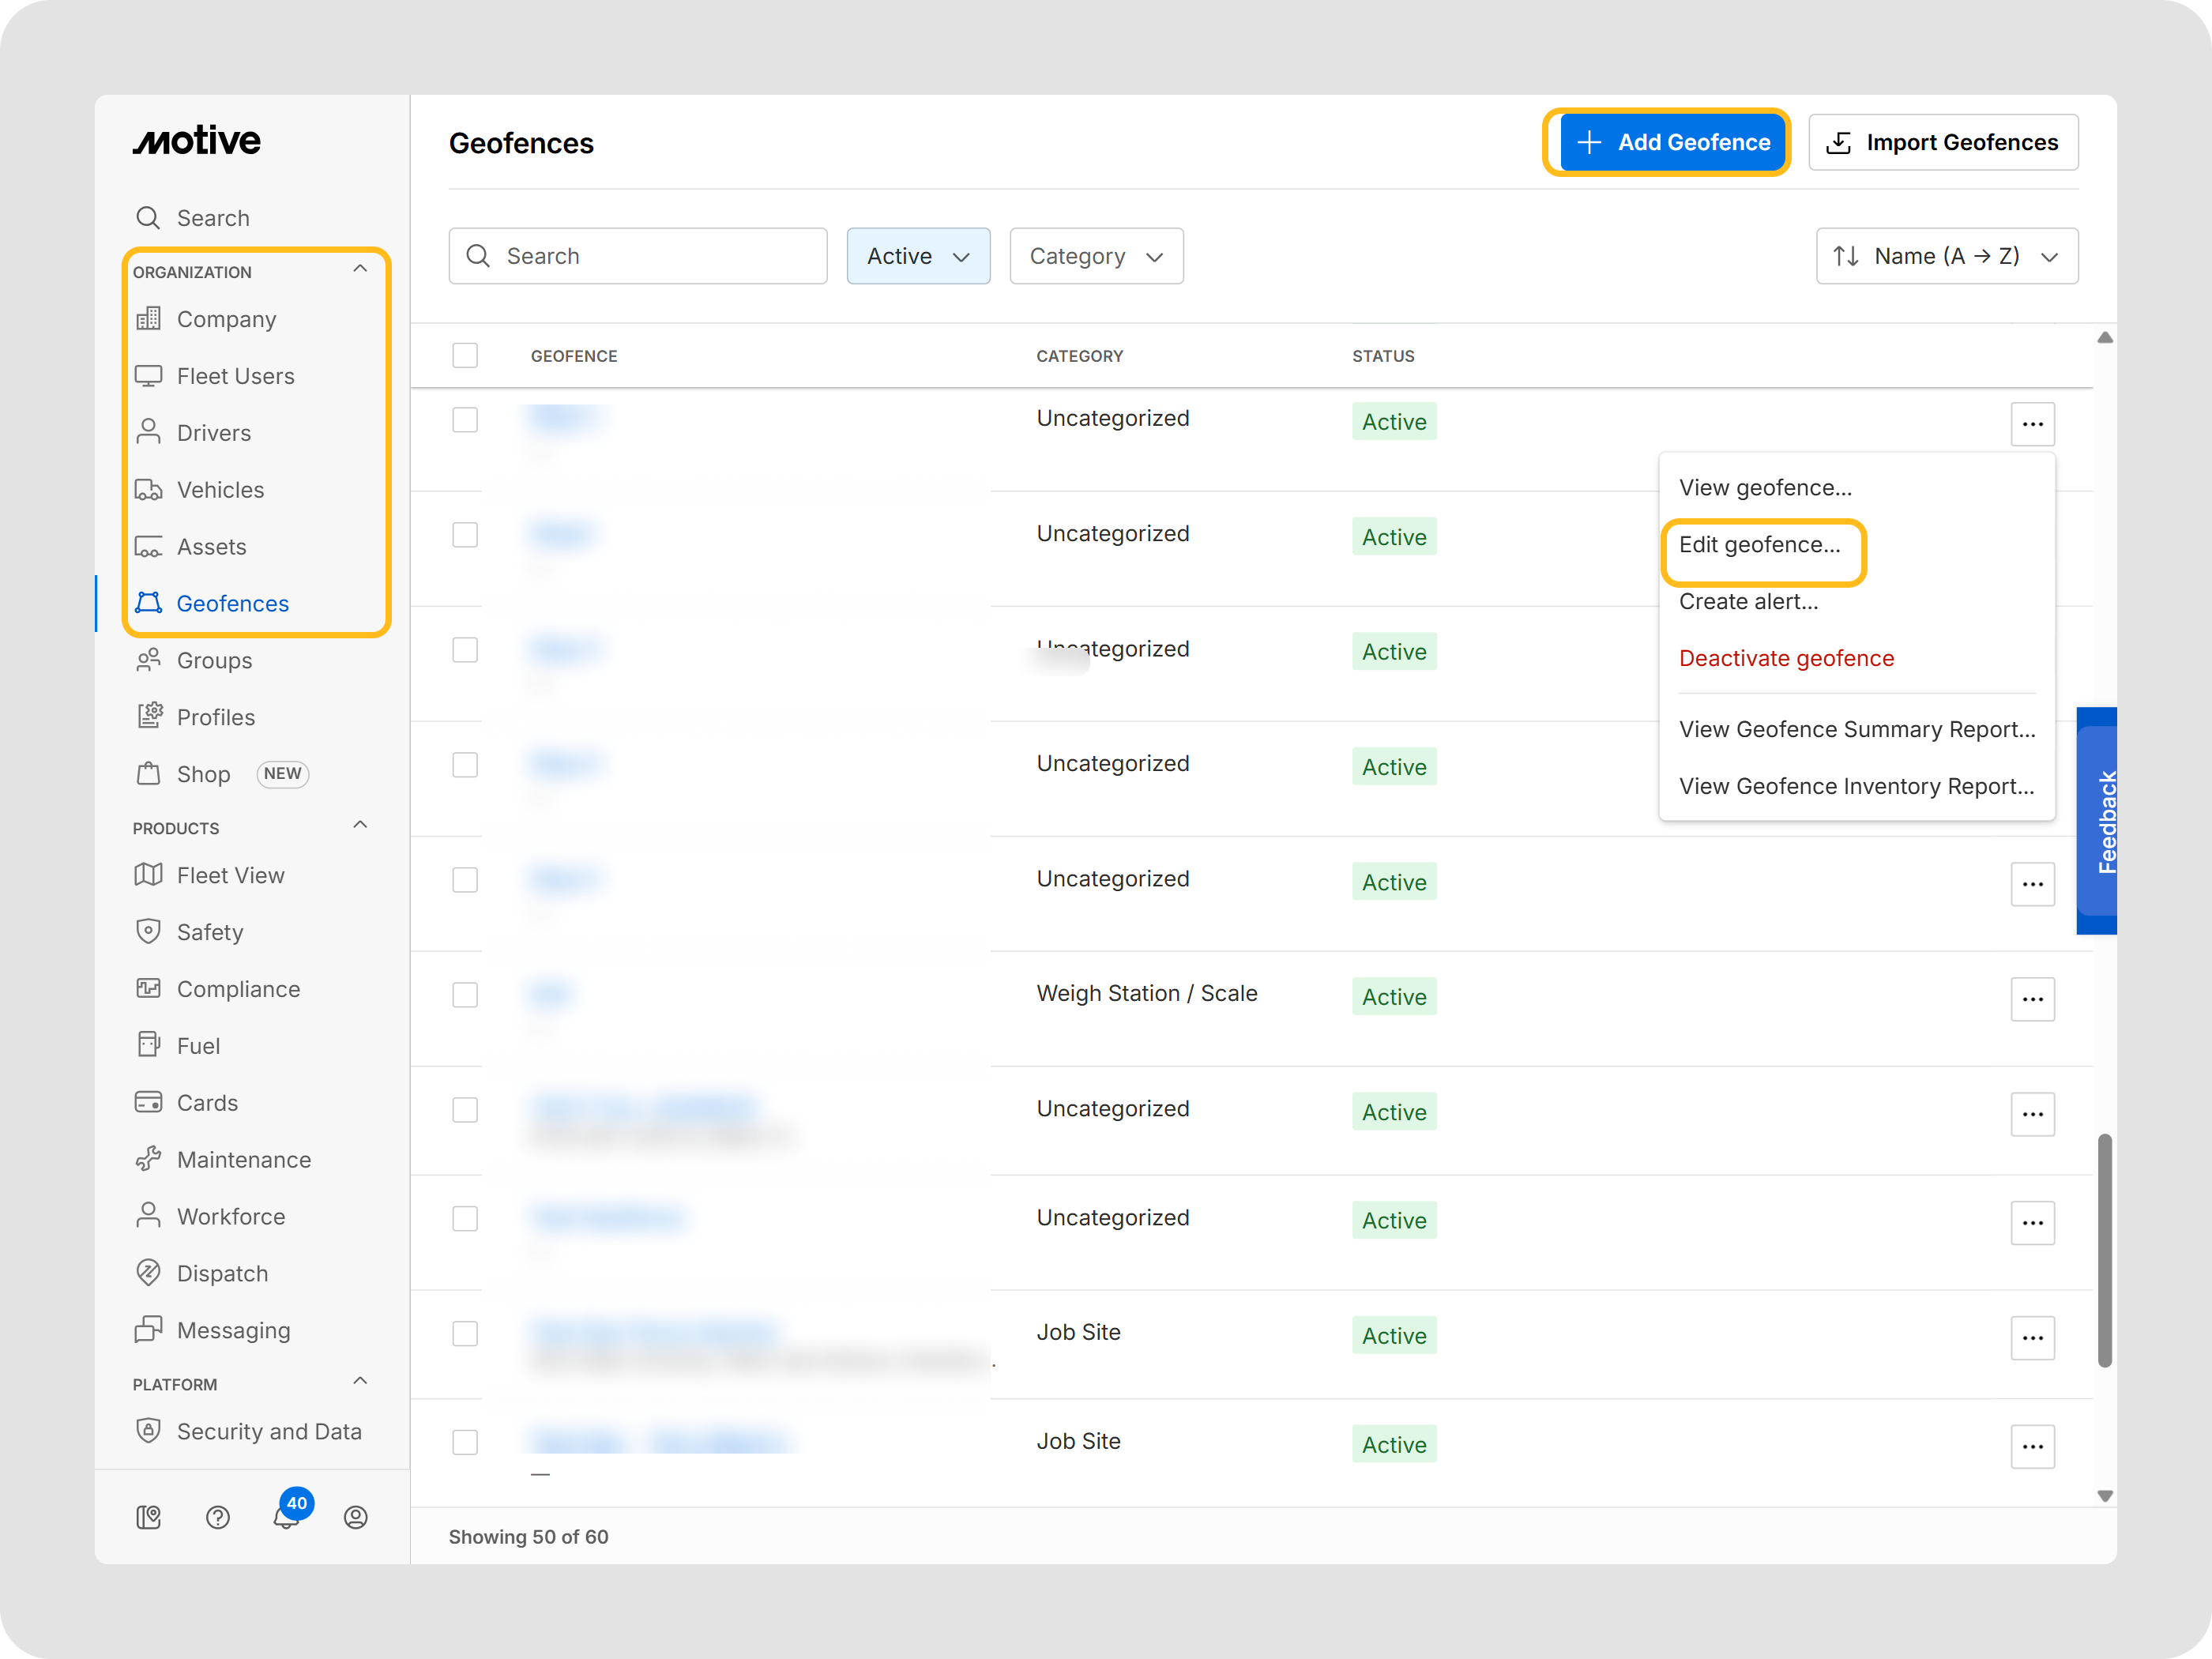
Task: Open the Dispatch sidebar item
Action: [x=222, y=1273]
